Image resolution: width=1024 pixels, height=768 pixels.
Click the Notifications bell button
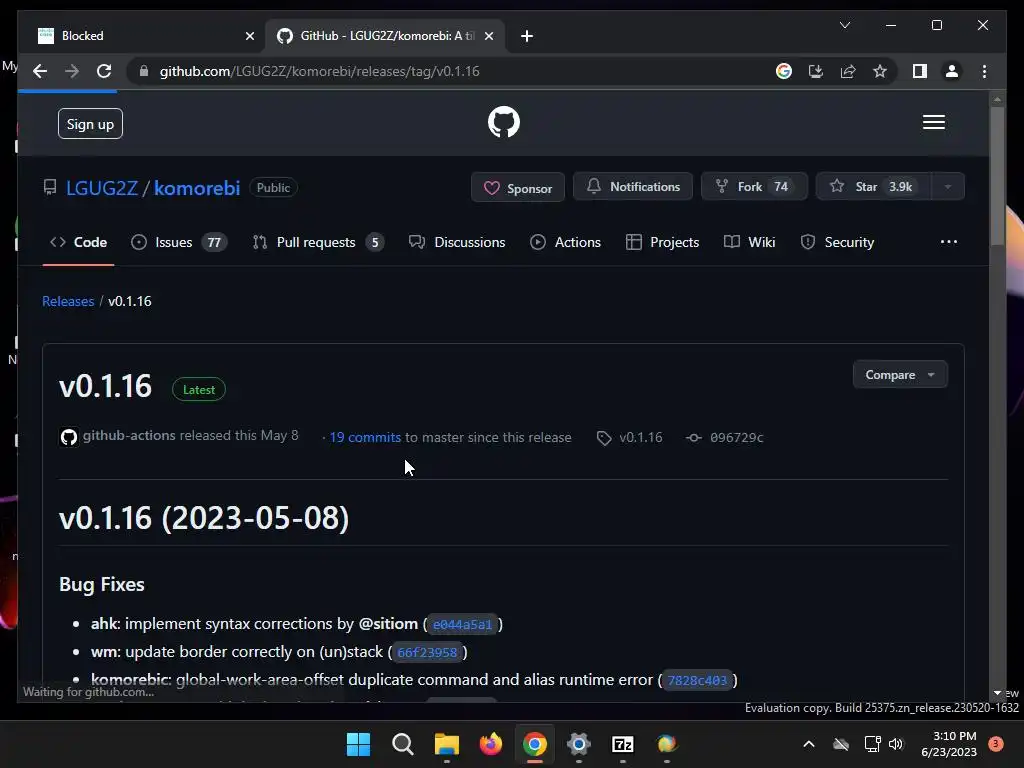coord(633,187)
